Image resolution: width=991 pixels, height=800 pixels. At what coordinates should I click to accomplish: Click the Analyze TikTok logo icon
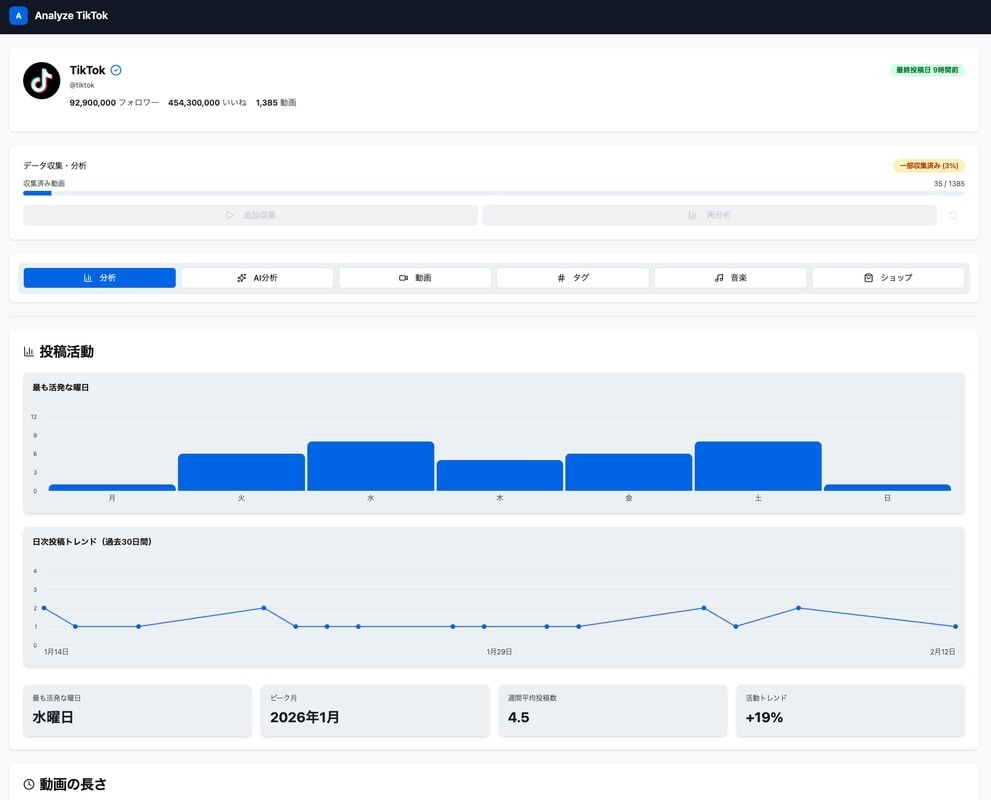point(18,16)
